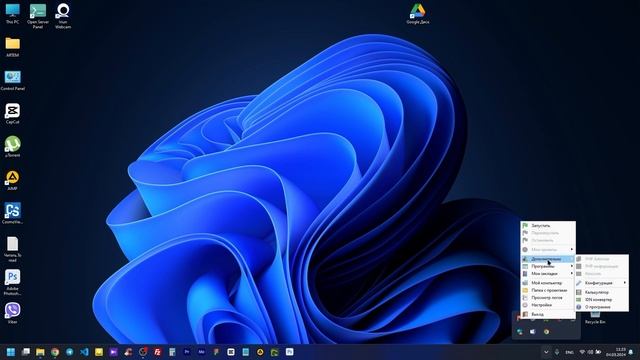The image size is (640, 360).
Task: Open the Windows Start menu
Action: pyautogui.click(x=11, y=352)
